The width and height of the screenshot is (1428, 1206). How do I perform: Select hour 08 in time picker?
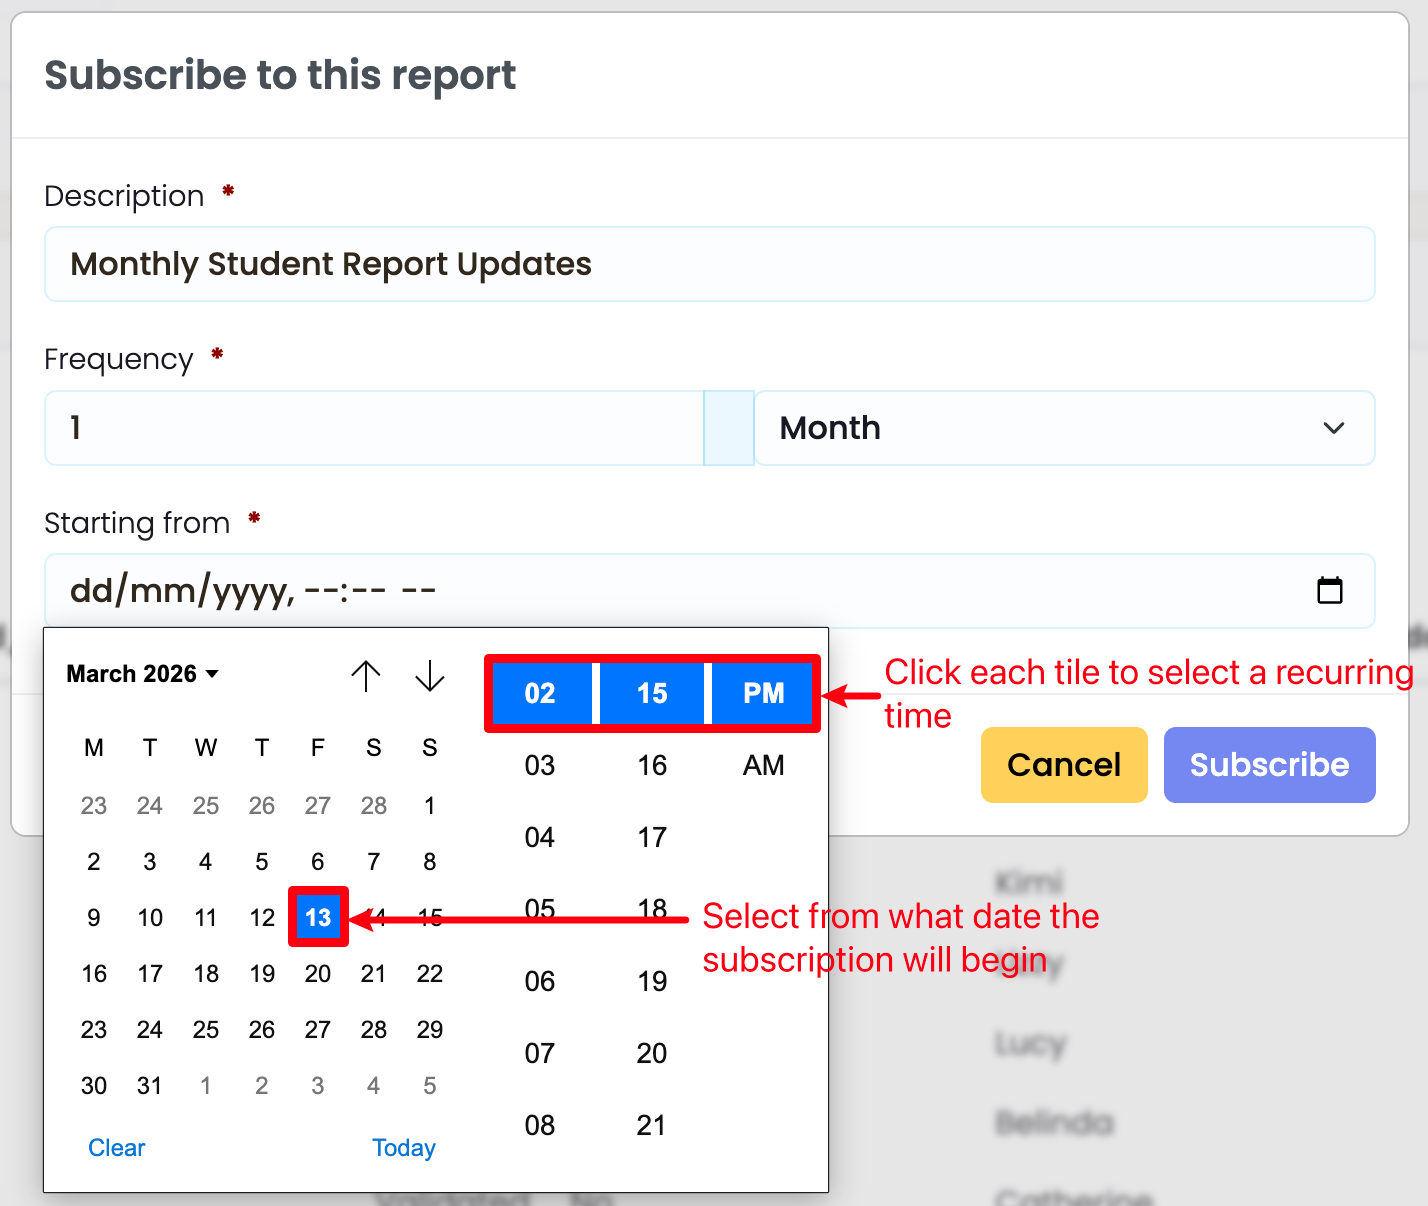tap(540, 1126)
